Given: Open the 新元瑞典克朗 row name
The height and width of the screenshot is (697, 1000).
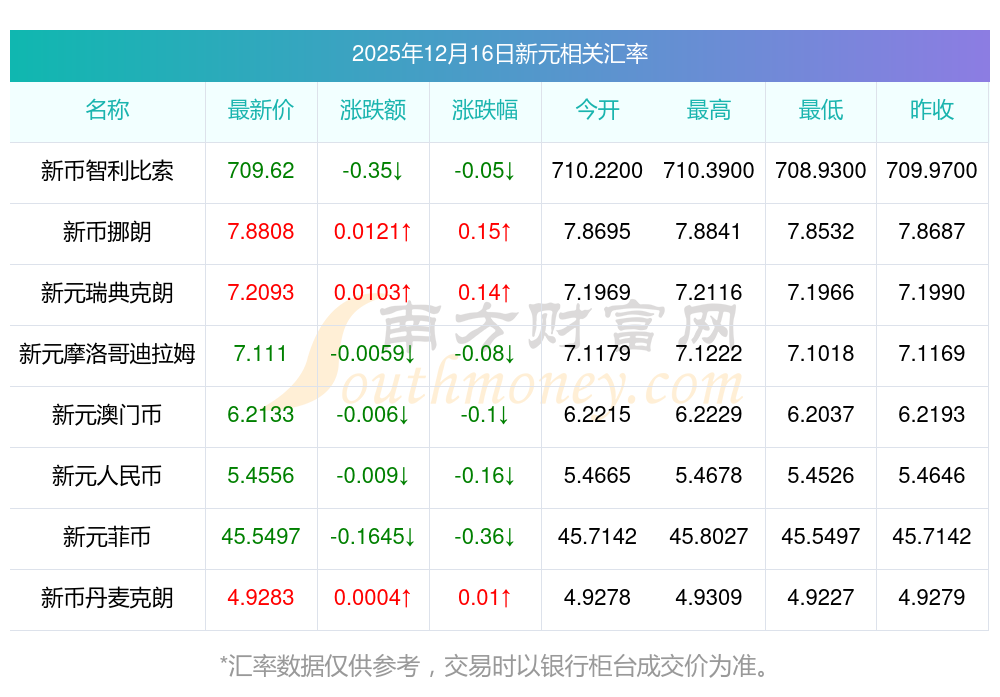Looking at the screenshot, I should (107, 293).
